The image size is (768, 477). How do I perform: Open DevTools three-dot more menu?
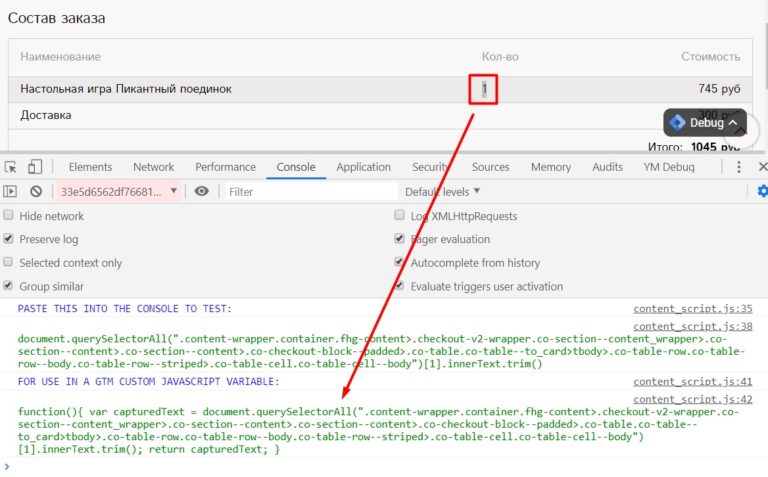pyautogui.click(x=739, y=167)
